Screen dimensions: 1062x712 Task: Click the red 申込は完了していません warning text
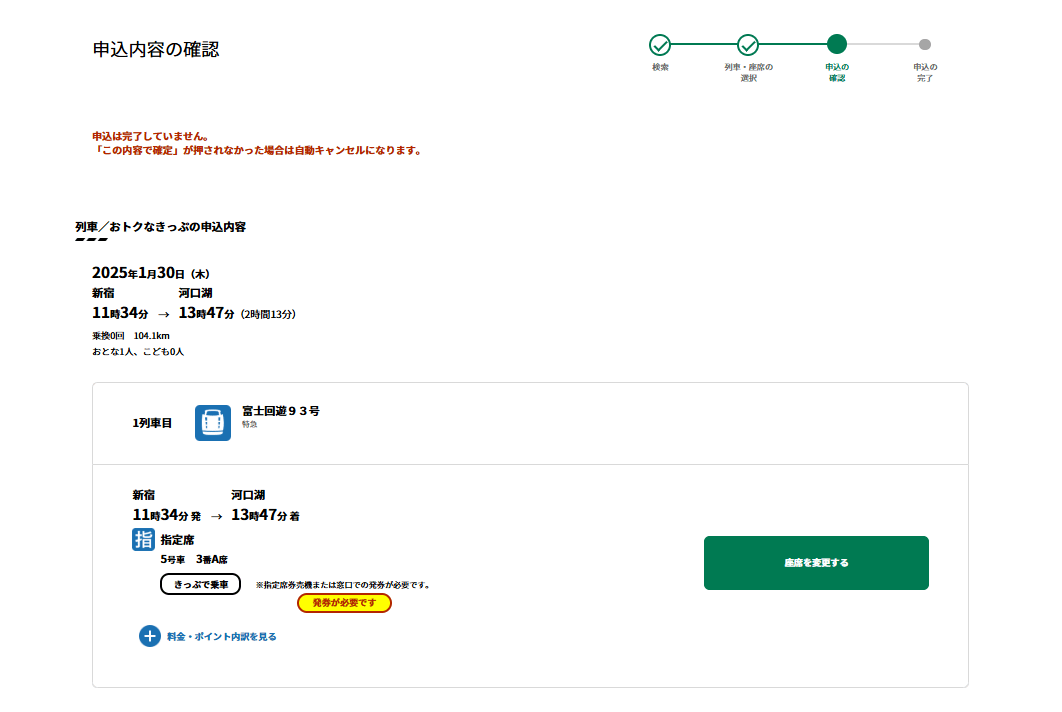click(150, 136)
